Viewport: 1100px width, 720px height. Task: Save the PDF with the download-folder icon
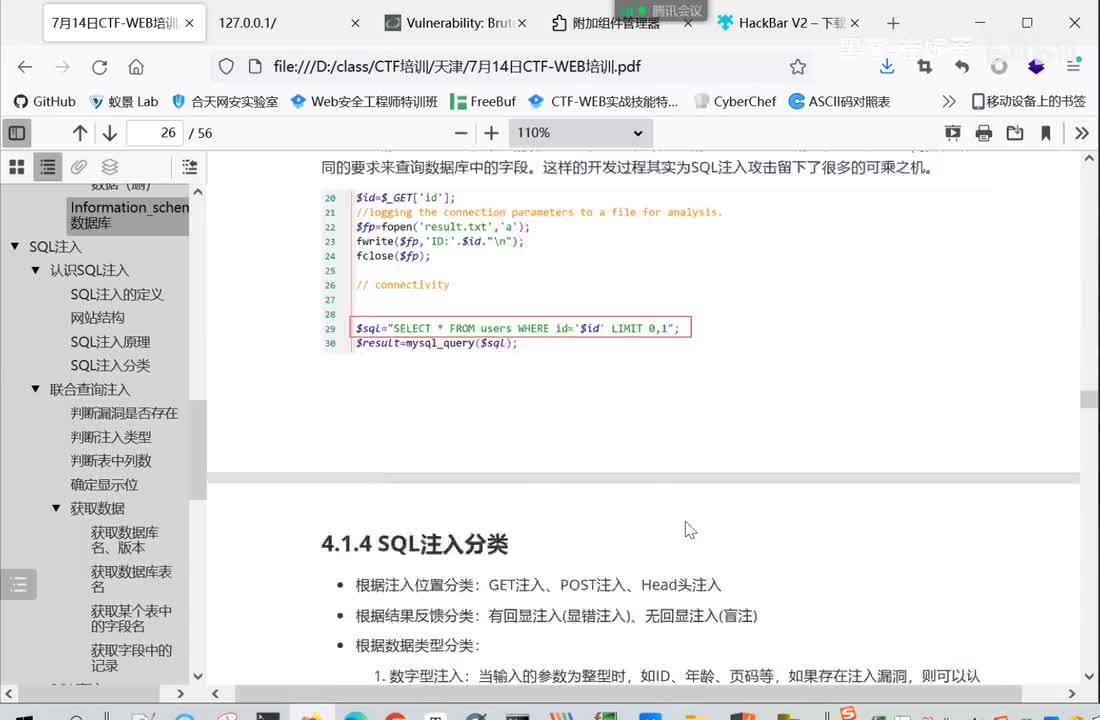(x=1014, y=133)
